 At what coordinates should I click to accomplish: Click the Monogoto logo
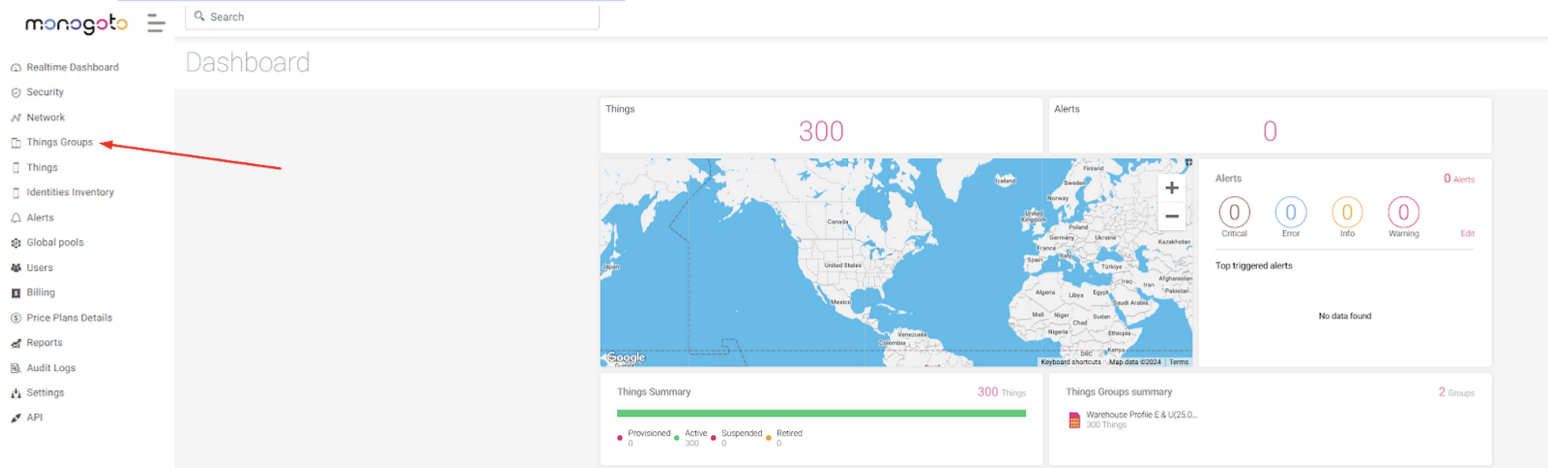(76, 24)
